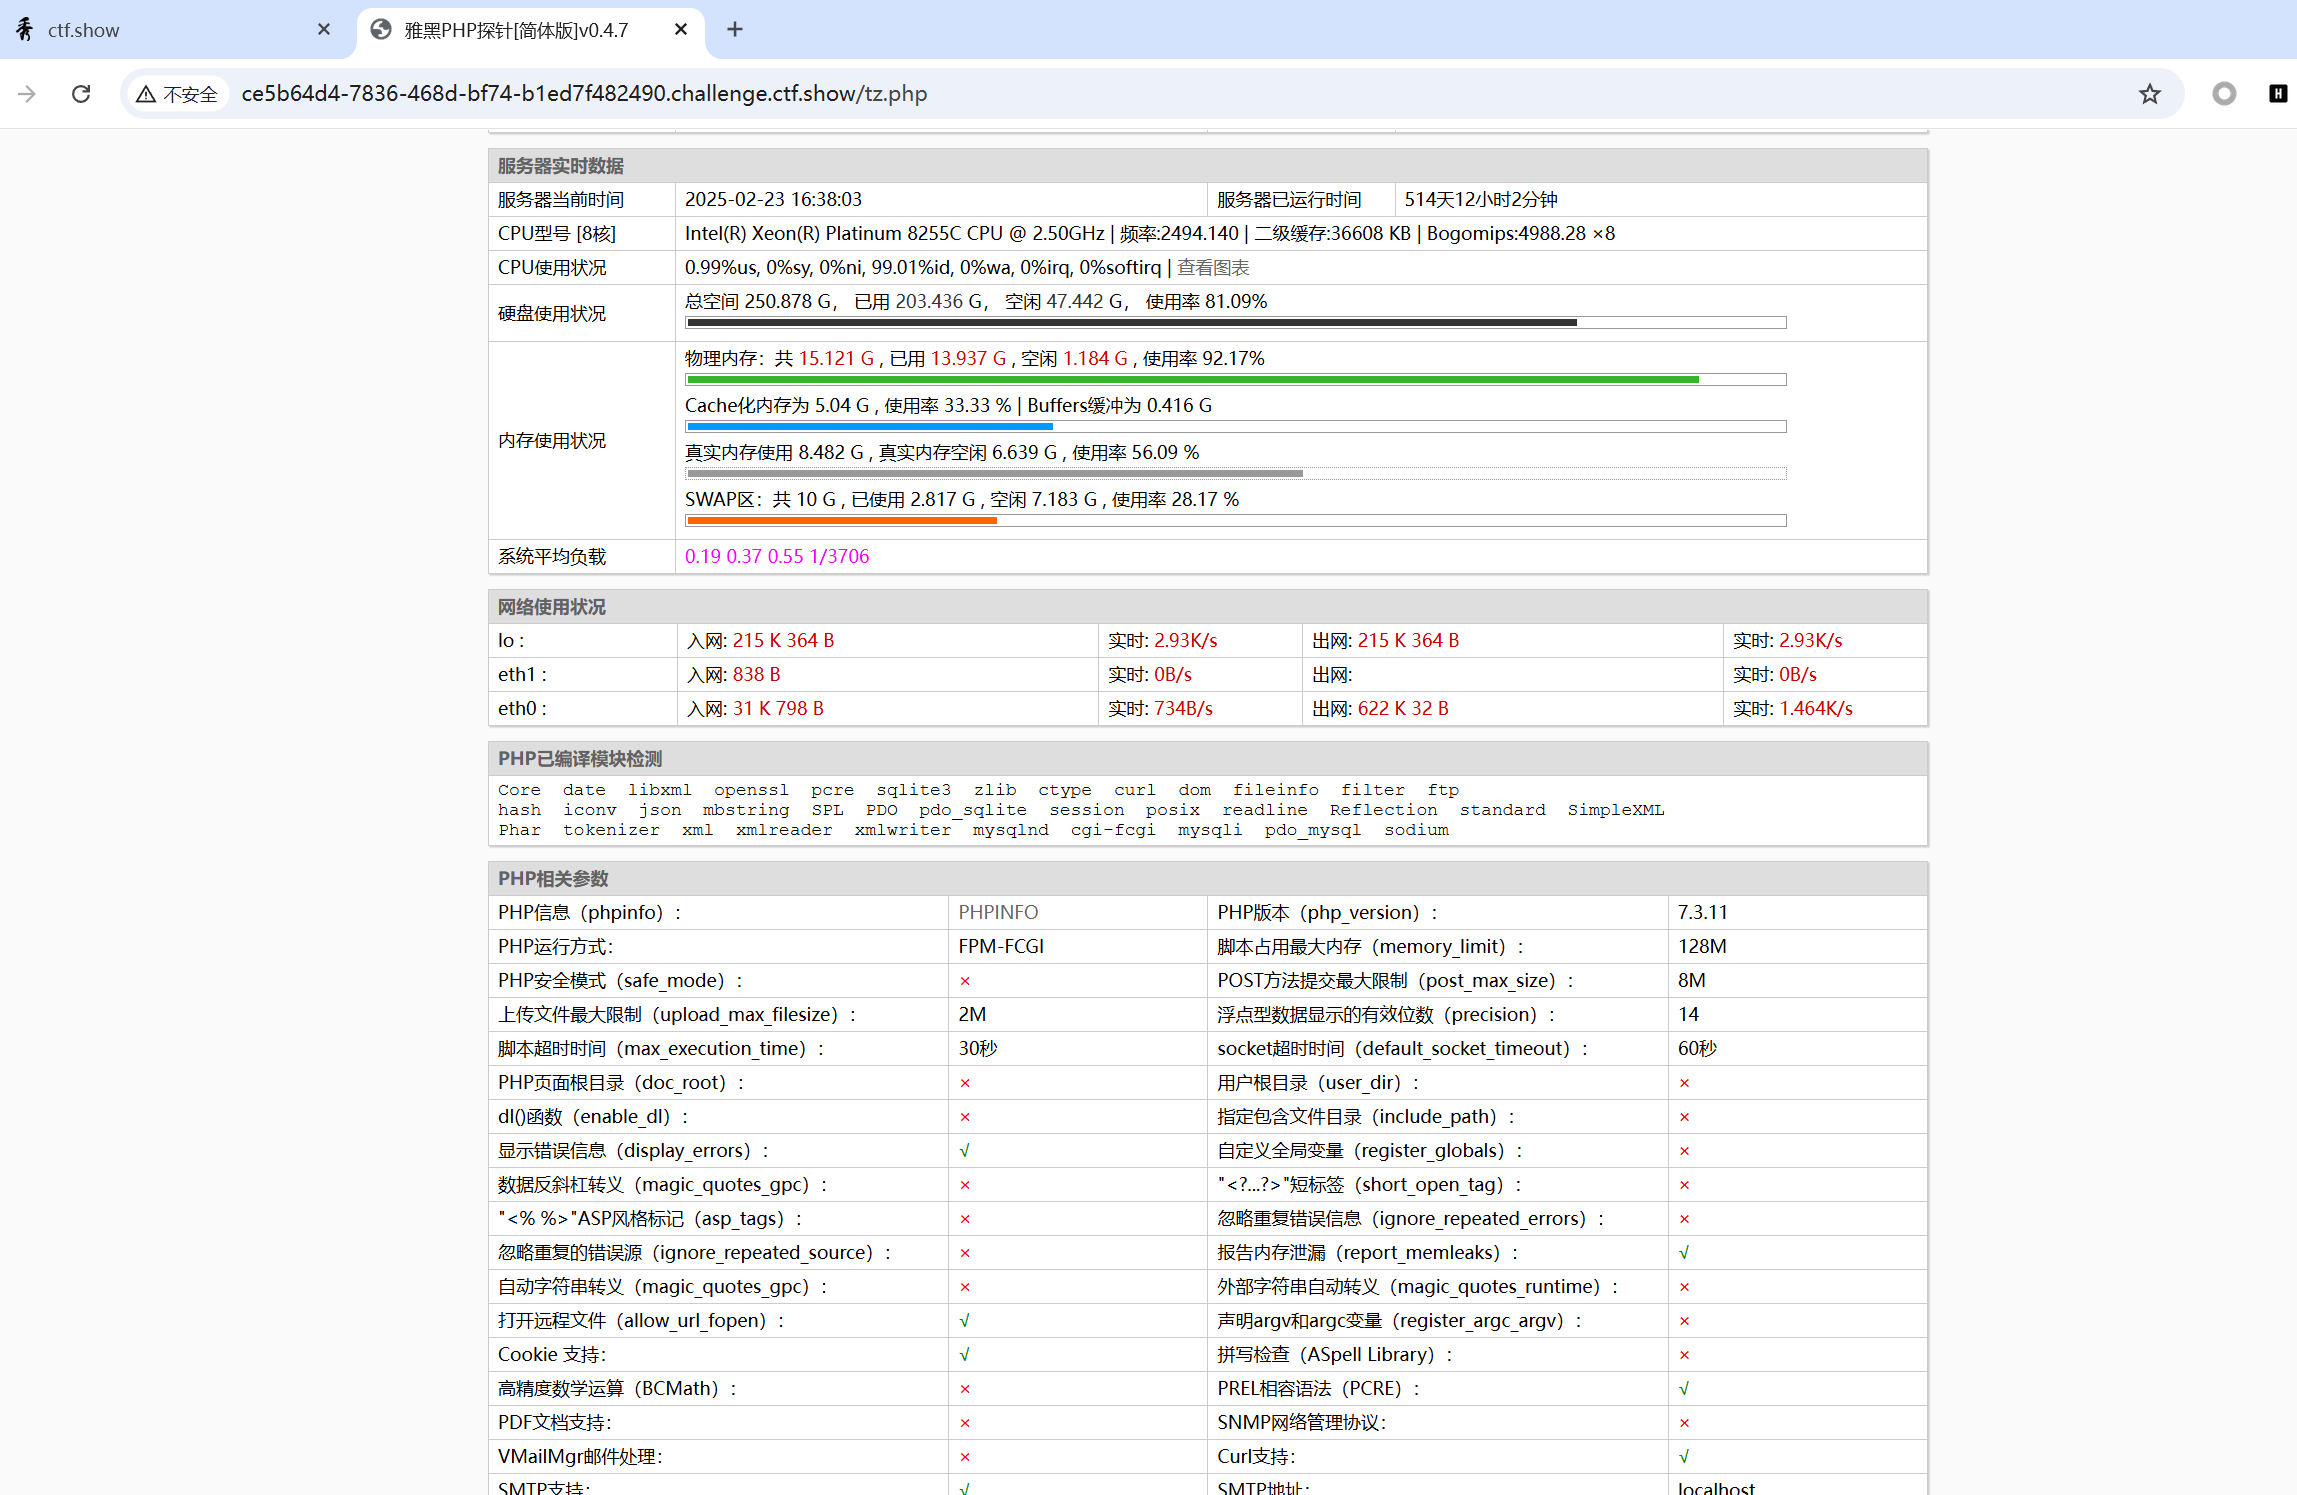2297x1495 pixels.
Task: Click the green physical memory usage bar
Action: 1190,380
